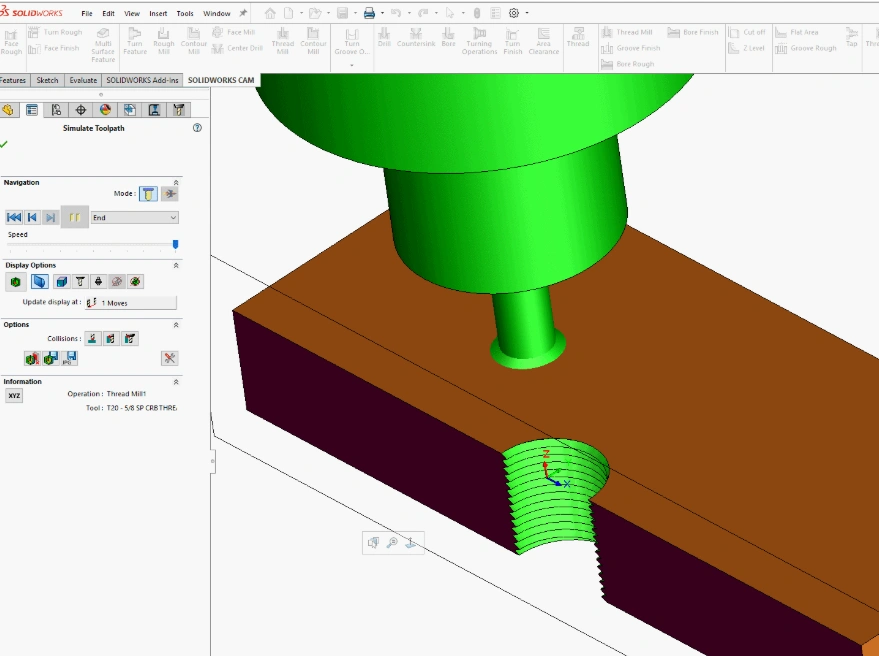
Task: Click the Update display at 1 Moves button
Action: pyautogui.click(x=131, y=303)
